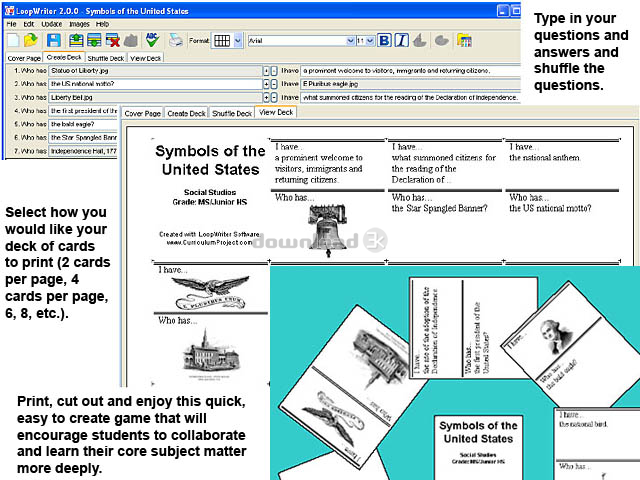Click the Liberty Bell image in preview
The width and height of the screenshot is (640, 480).
tap(328, 230)
